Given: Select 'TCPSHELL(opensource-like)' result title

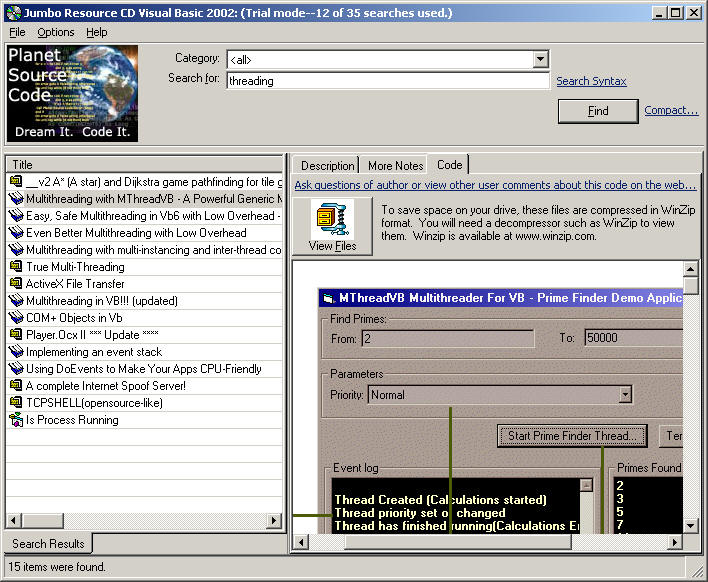Looking at the screenshot, I should 94,403.
